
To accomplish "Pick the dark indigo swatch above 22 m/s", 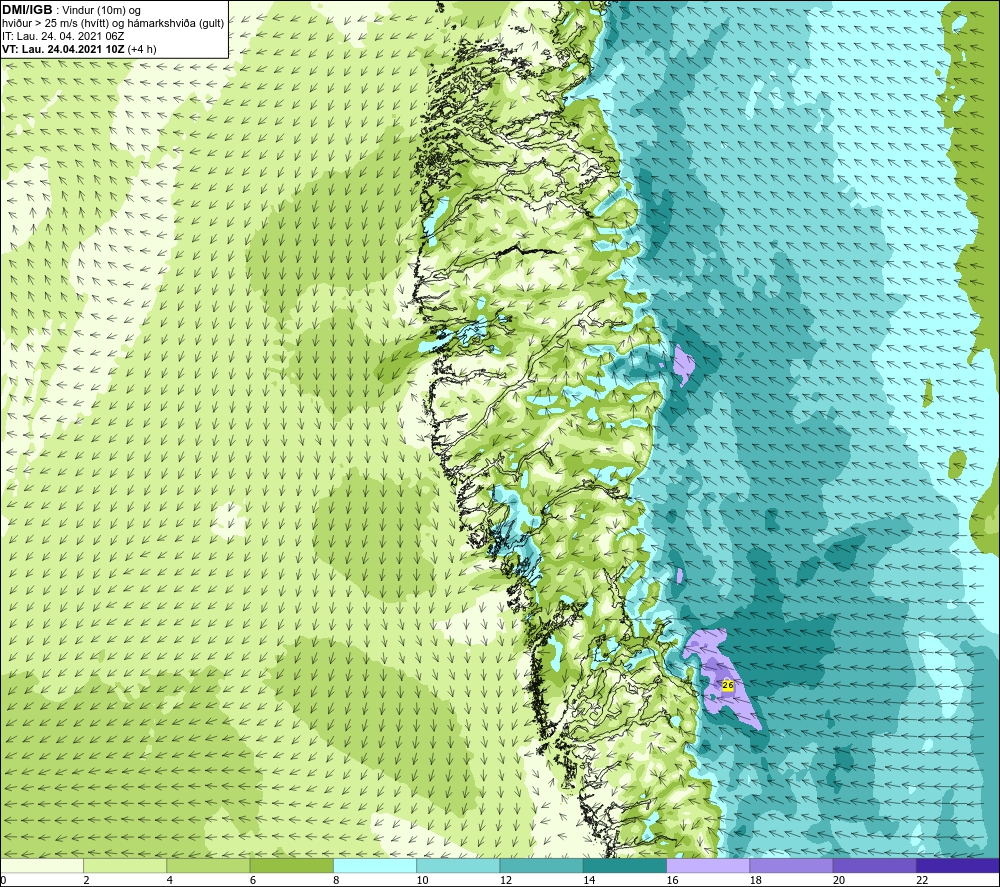I will click(958, 865).
